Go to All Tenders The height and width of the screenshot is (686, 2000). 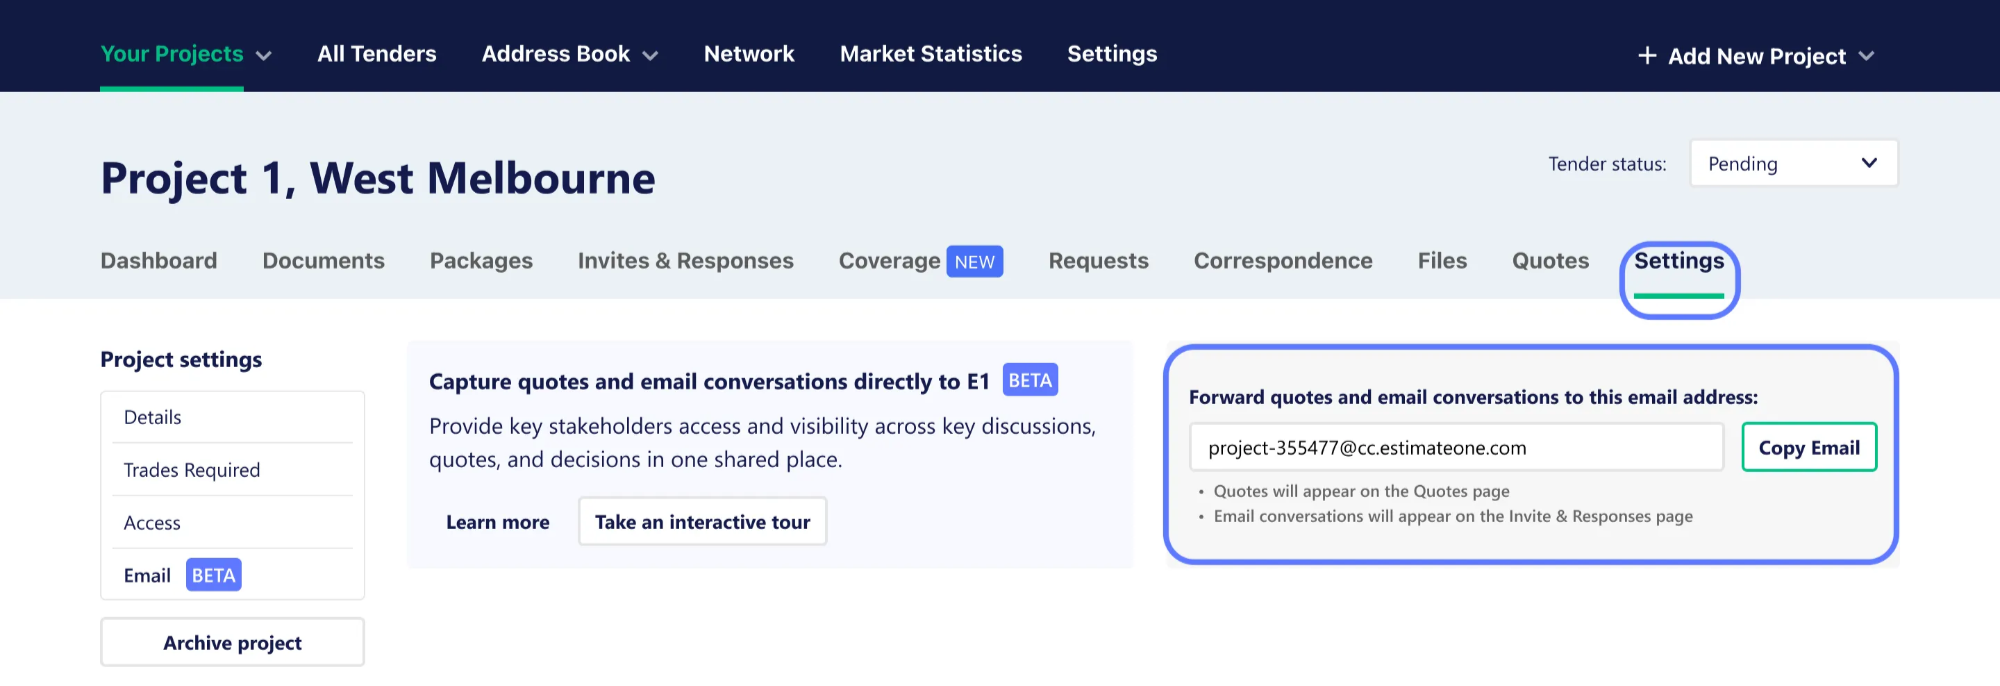376,54
